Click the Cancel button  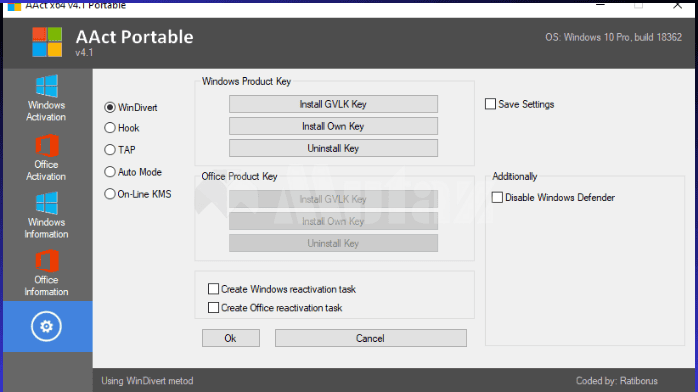(370, 338)
